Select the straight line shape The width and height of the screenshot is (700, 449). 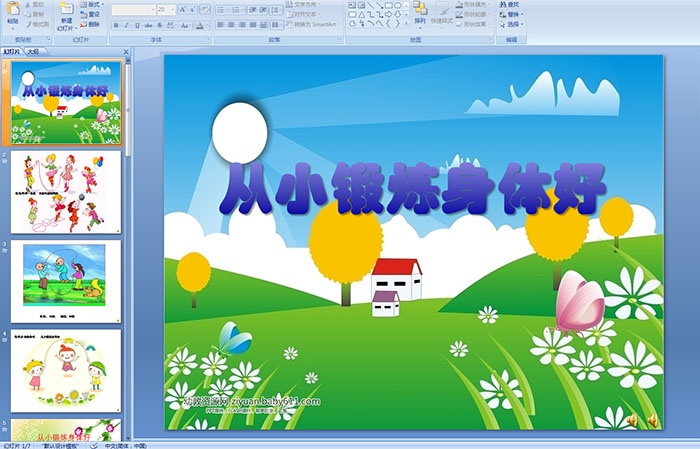[371, 5]
